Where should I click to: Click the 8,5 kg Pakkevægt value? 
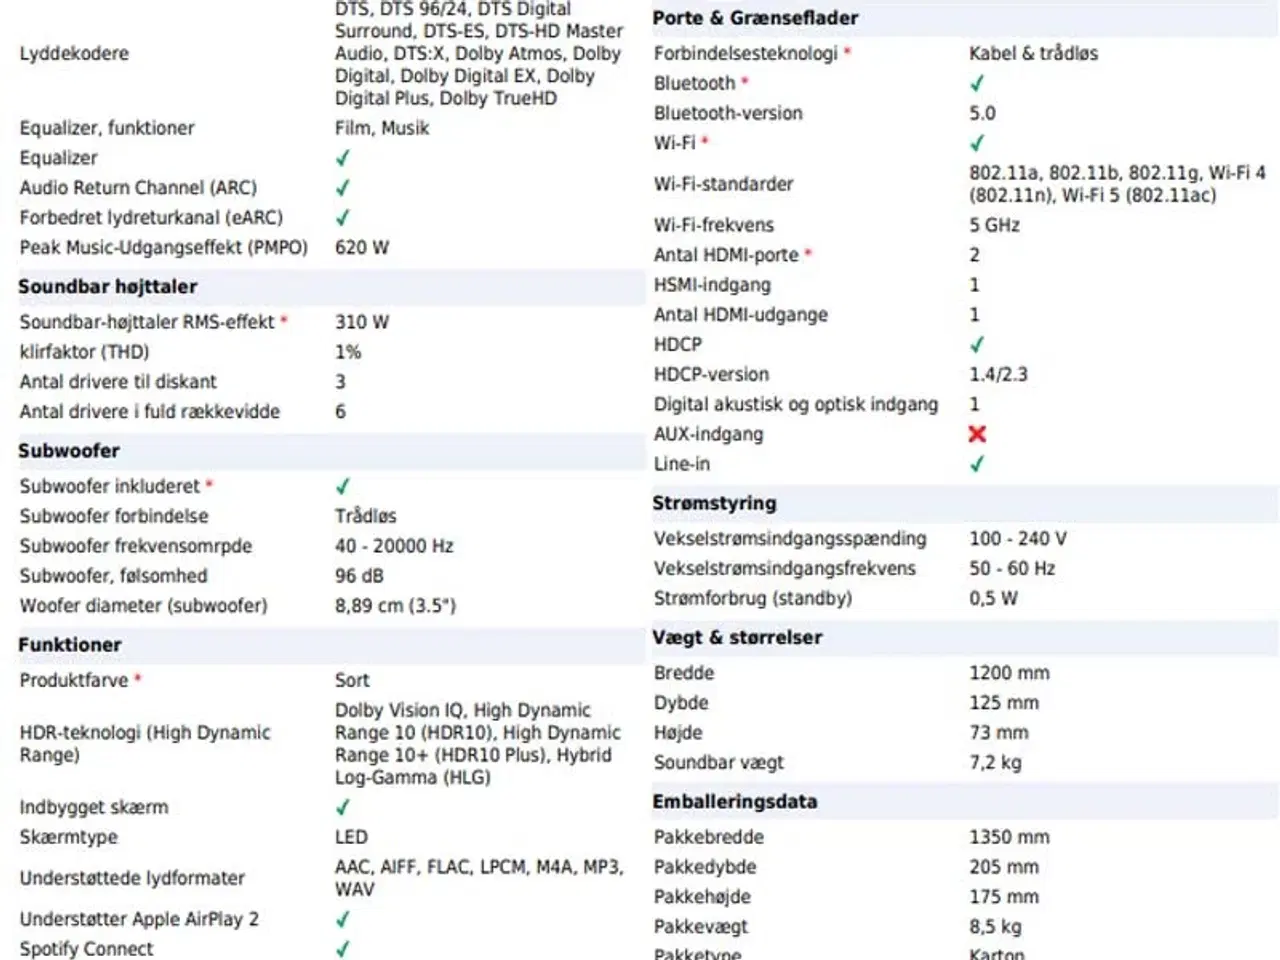995,927
